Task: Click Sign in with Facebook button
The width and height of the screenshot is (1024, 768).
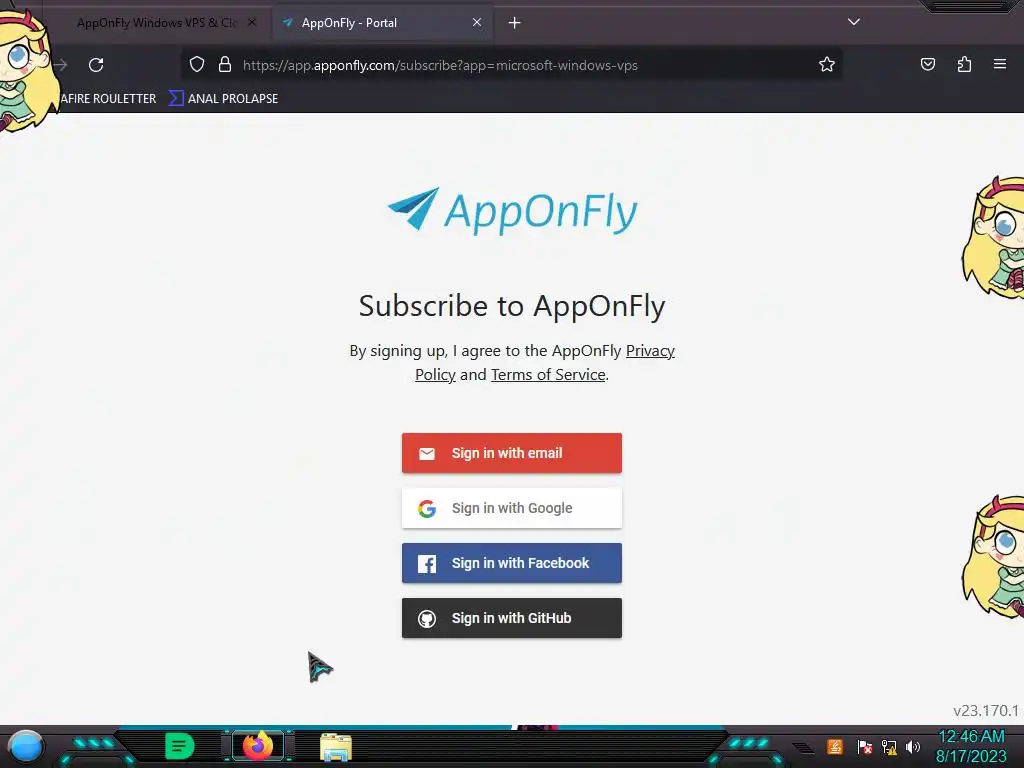Action: tap(512, 563)
